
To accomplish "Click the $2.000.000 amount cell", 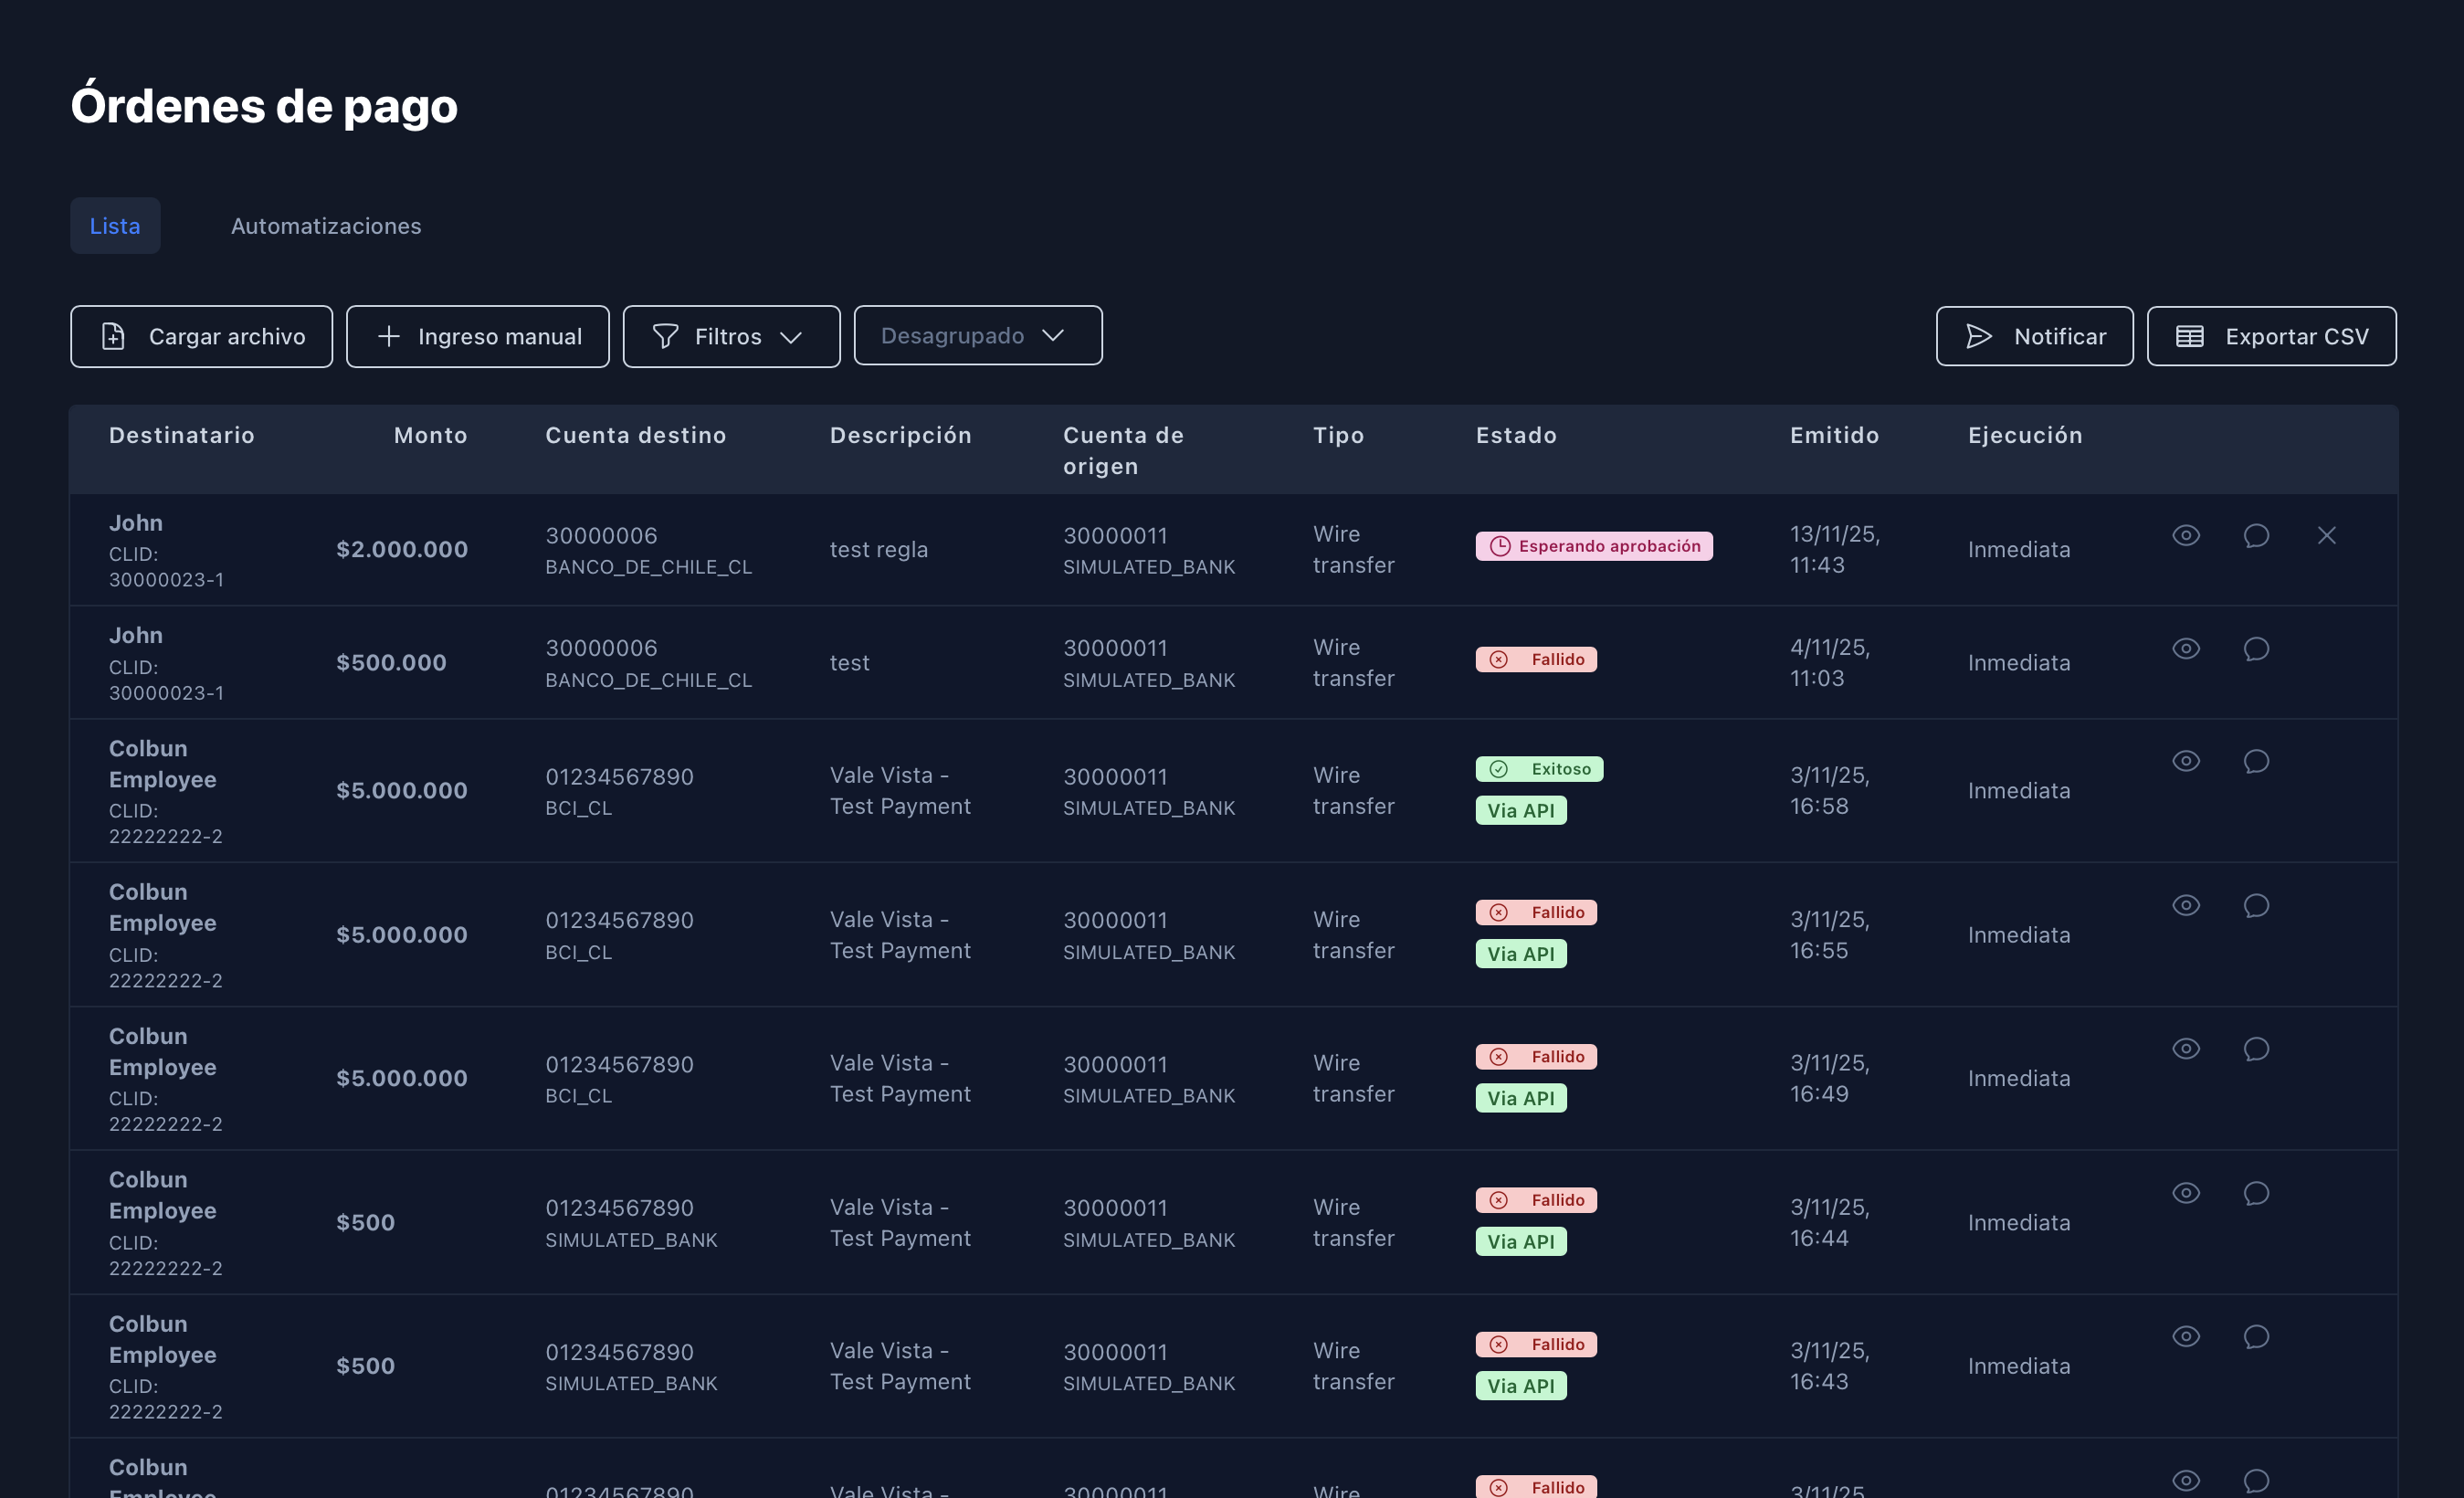I will [x=402, y=549].
